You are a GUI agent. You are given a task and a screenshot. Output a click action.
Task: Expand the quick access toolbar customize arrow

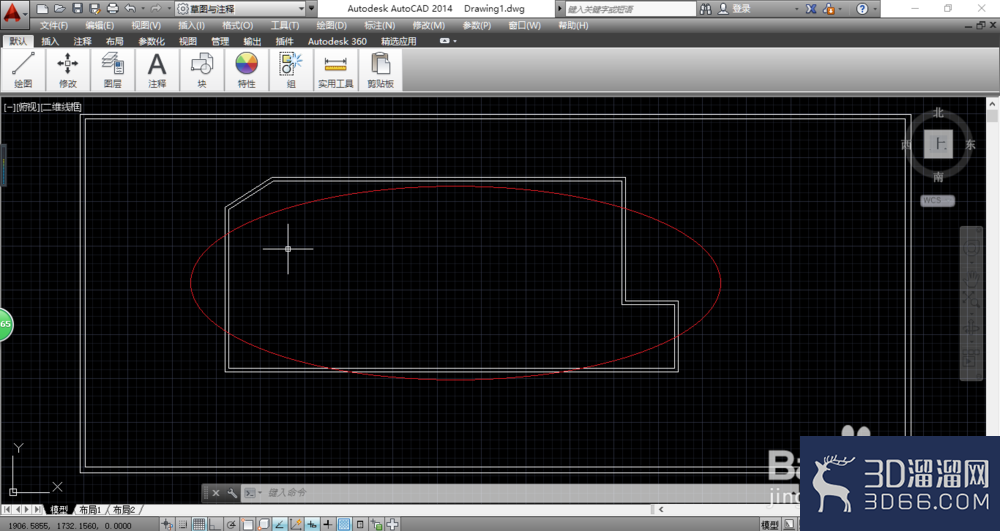click(x=311, y=9)
